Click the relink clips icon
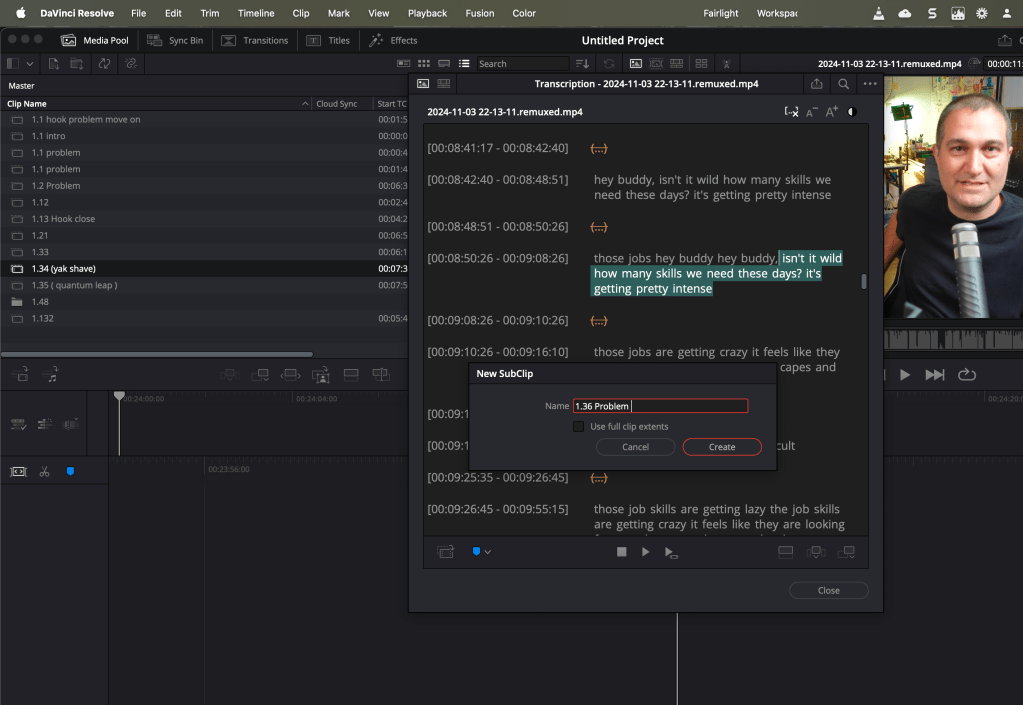The height and width of the screenshot is (705, 1023). coord(130,63)
